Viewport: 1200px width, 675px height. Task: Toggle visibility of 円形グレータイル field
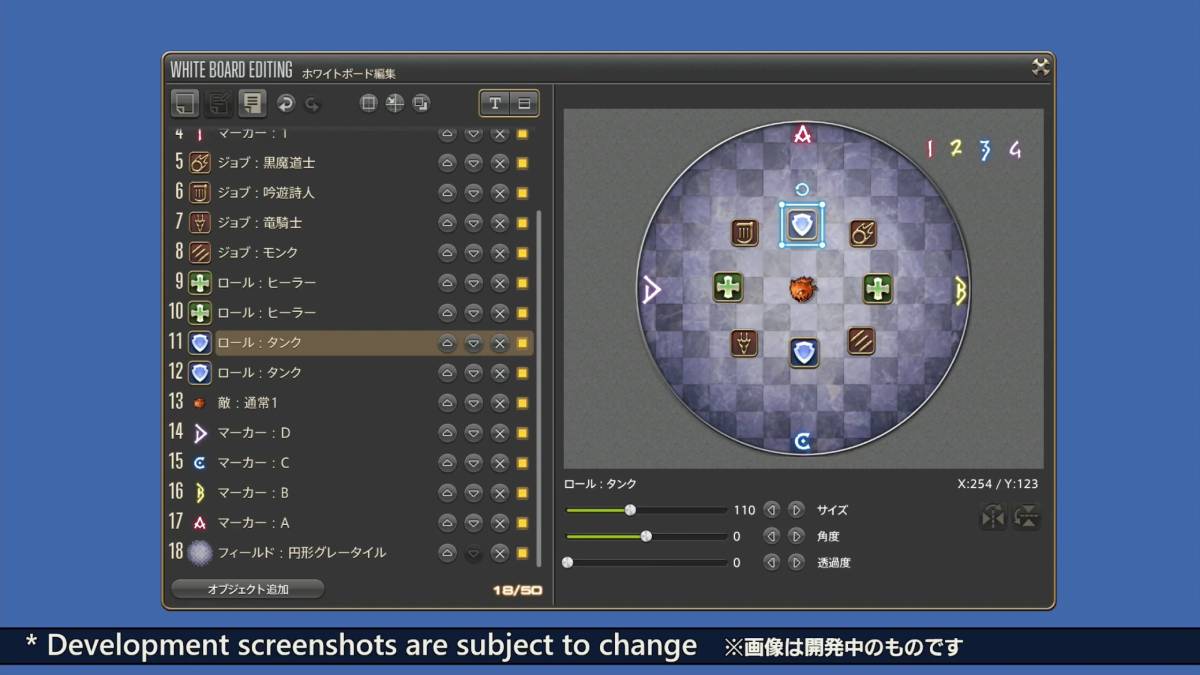tap(522, 553)
